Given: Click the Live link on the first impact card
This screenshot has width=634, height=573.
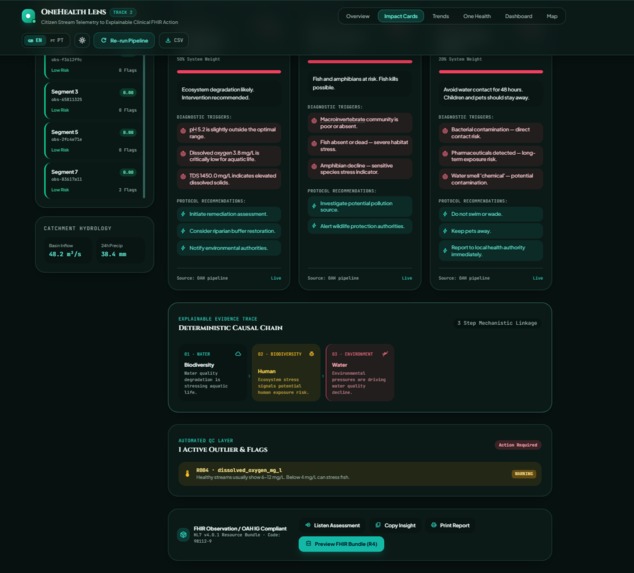Looking at the screenshot, I should 276,278.
